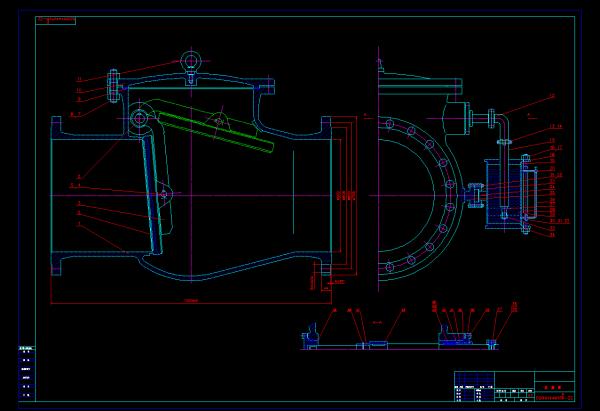
Task: Click the red title text in the title block
Action: 553,388
